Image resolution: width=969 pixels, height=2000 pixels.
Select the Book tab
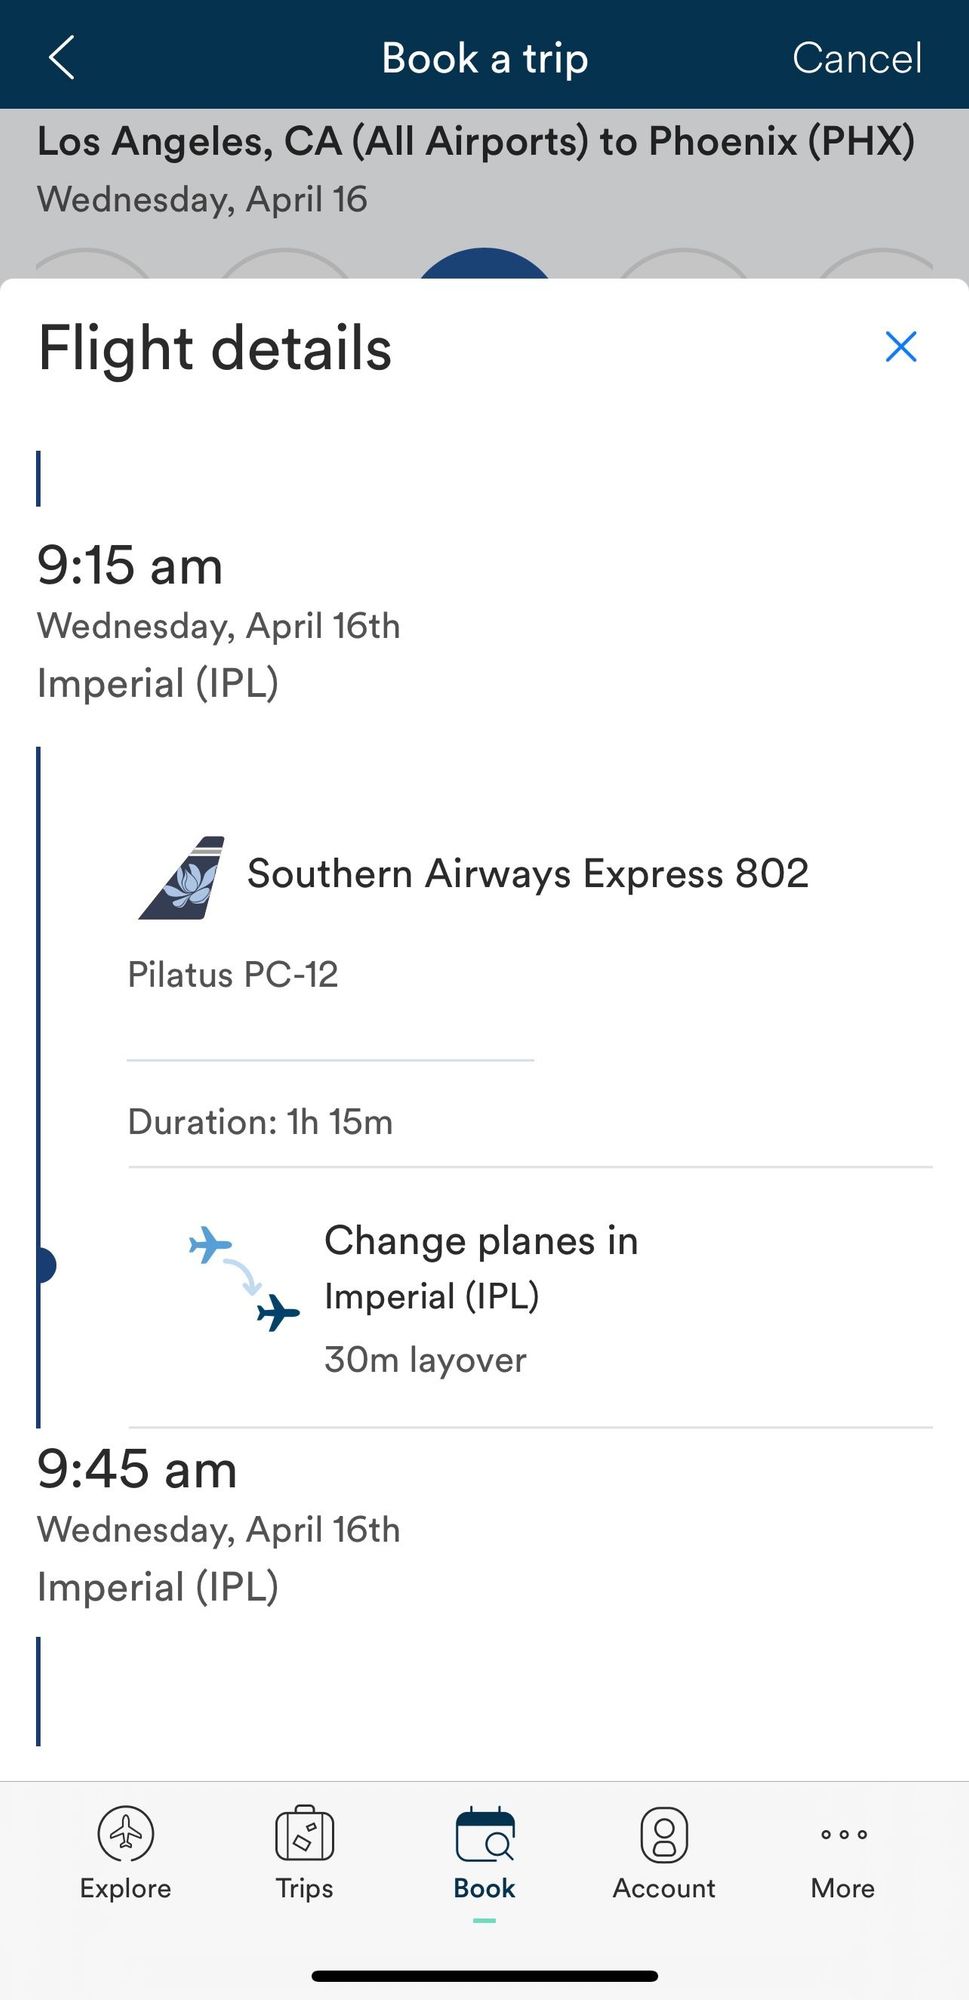pos(484,1853)
